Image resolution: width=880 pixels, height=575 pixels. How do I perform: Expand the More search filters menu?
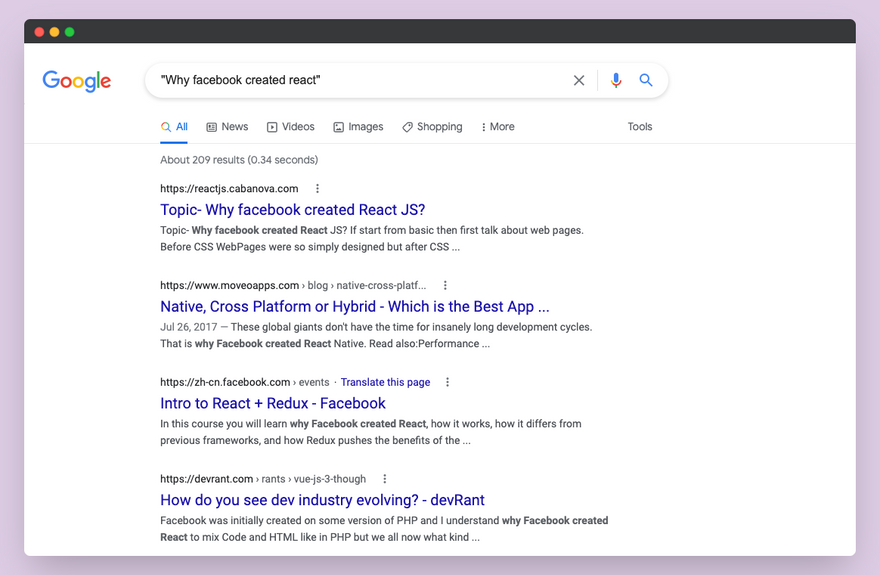point(497,127)
